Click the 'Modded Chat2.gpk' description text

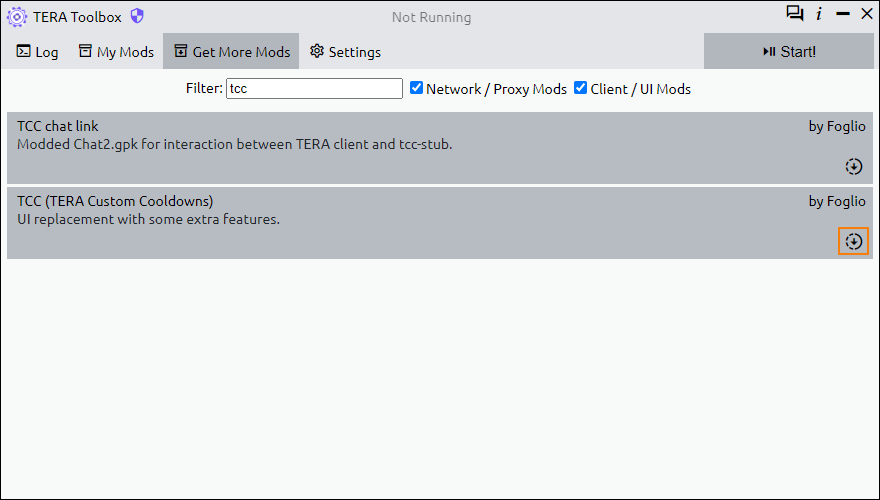tap(235, 144)
